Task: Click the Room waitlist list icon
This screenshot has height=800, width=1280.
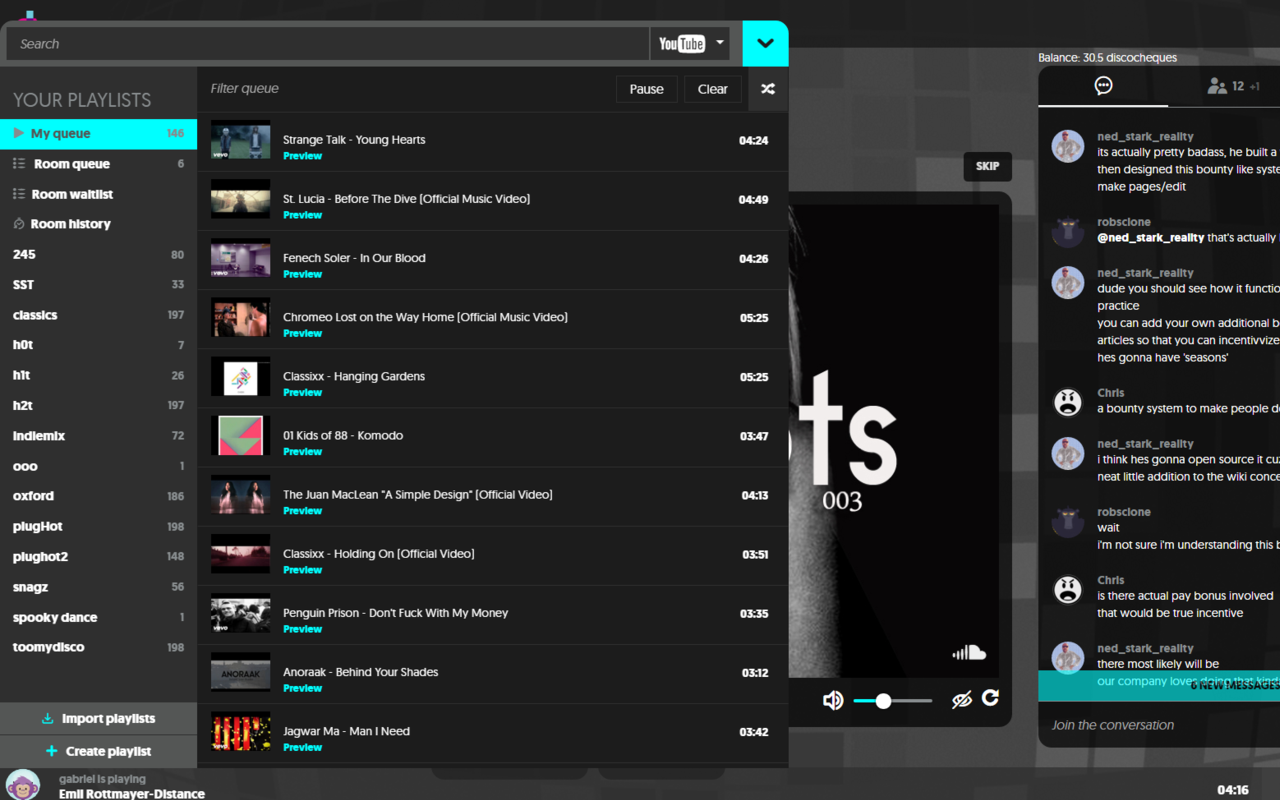Action: [x=19, y=194]
